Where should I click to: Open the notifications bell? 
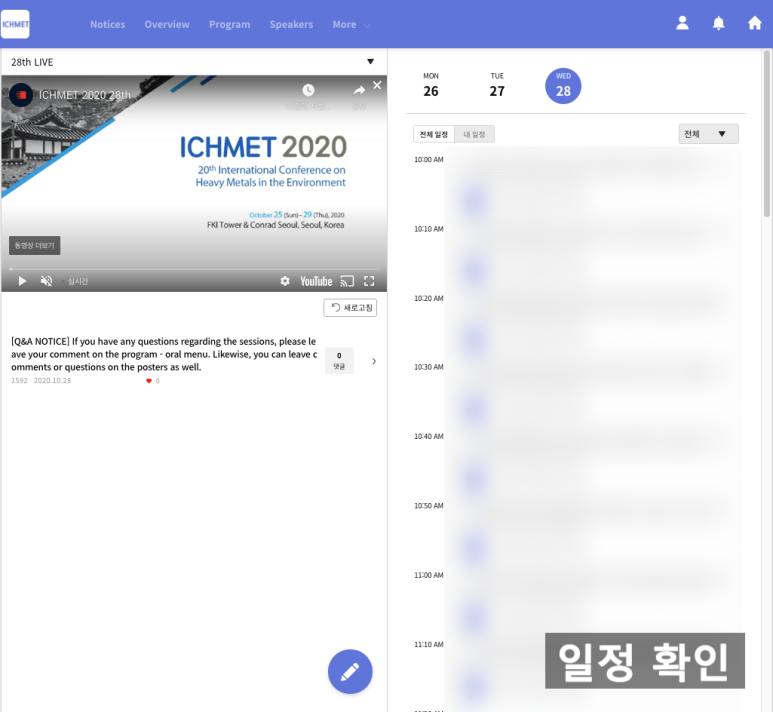click(x=718, y=23)
